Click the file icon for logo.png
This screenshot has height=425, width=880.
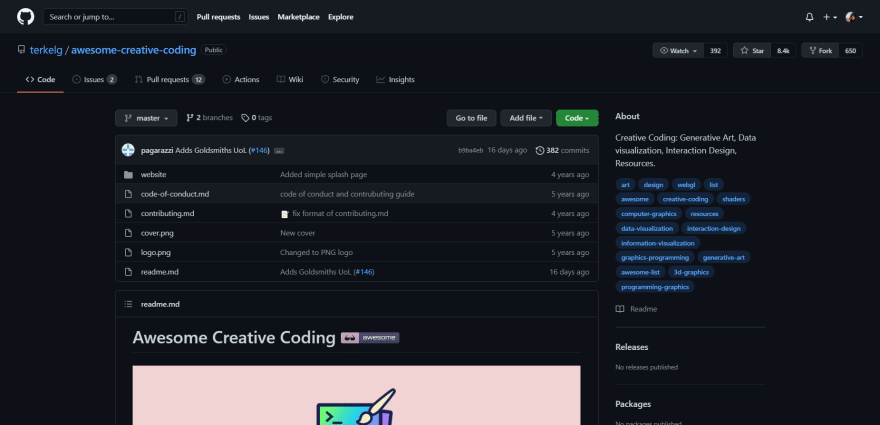click(x=129, y=253)
